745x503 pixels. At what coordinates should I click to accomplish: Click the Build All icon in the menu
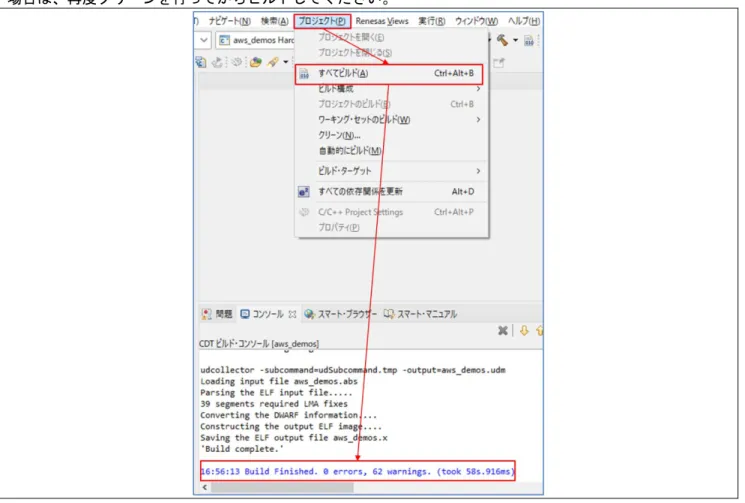(304, 74)
